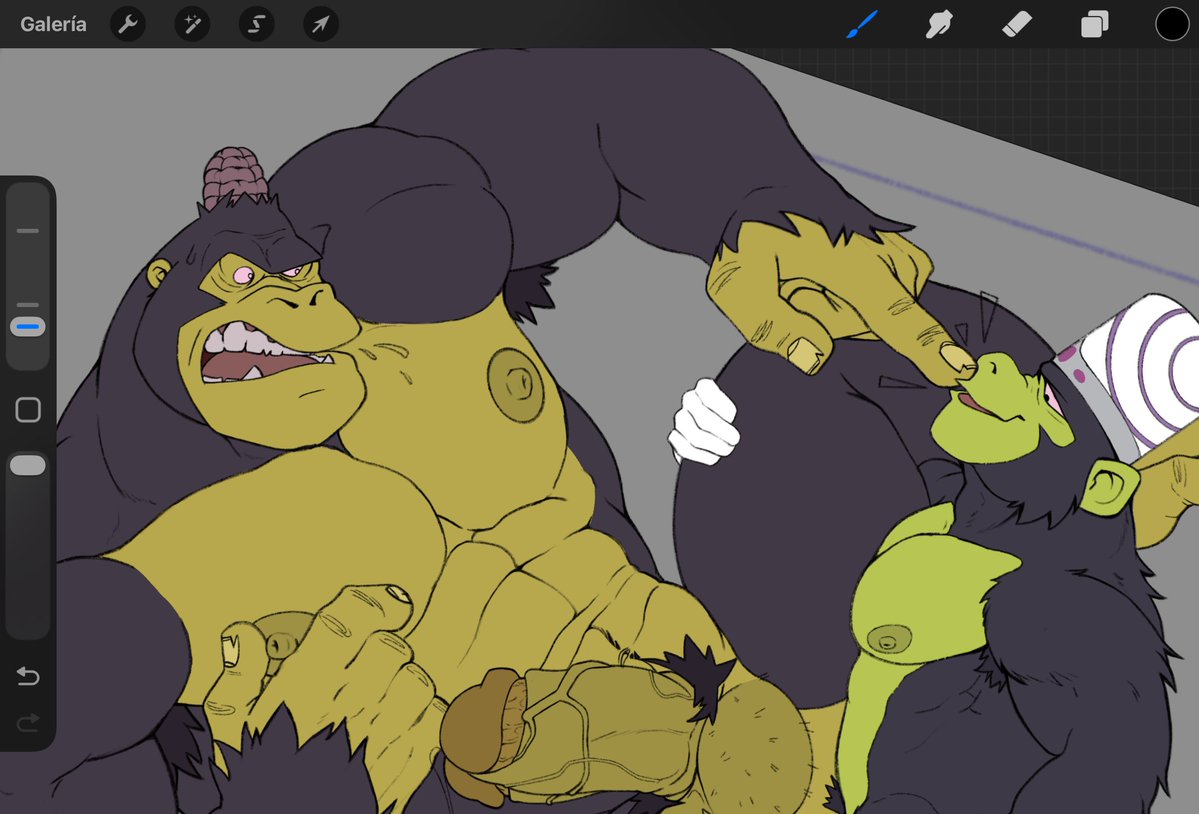The width and height of the screenshot is (1199, 814).
Task: Open the Adjustments magic wand menu
Action: point(192,24)
